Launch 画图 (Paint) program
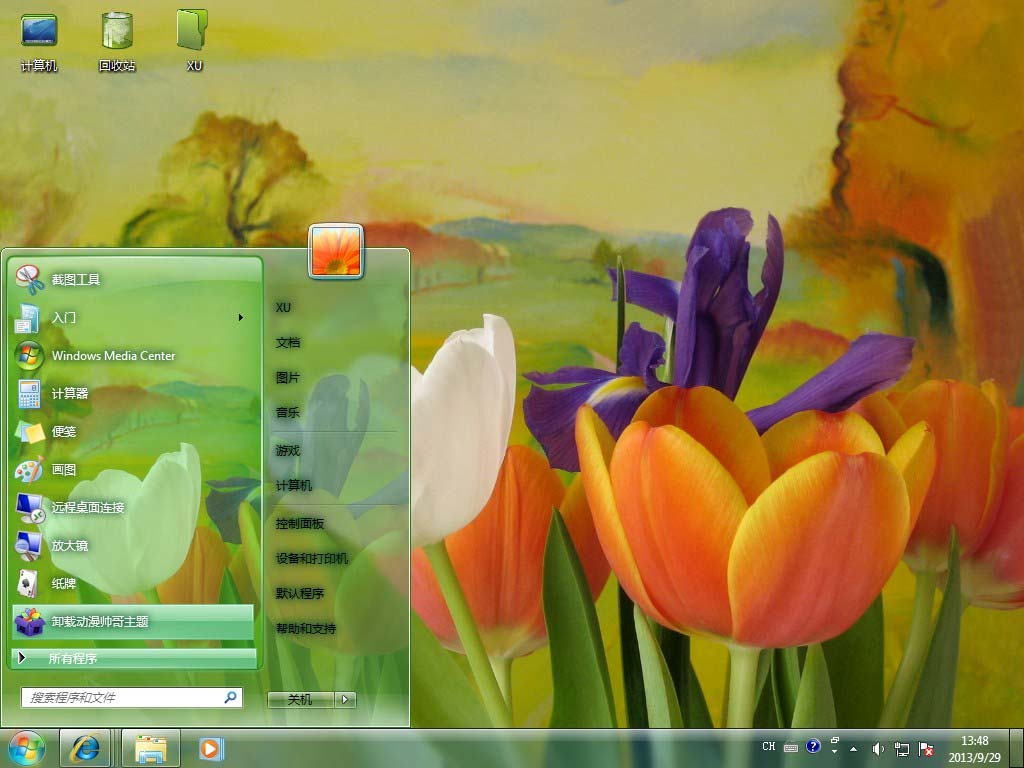Screen dimensions: 1024x768 [63, 470]
